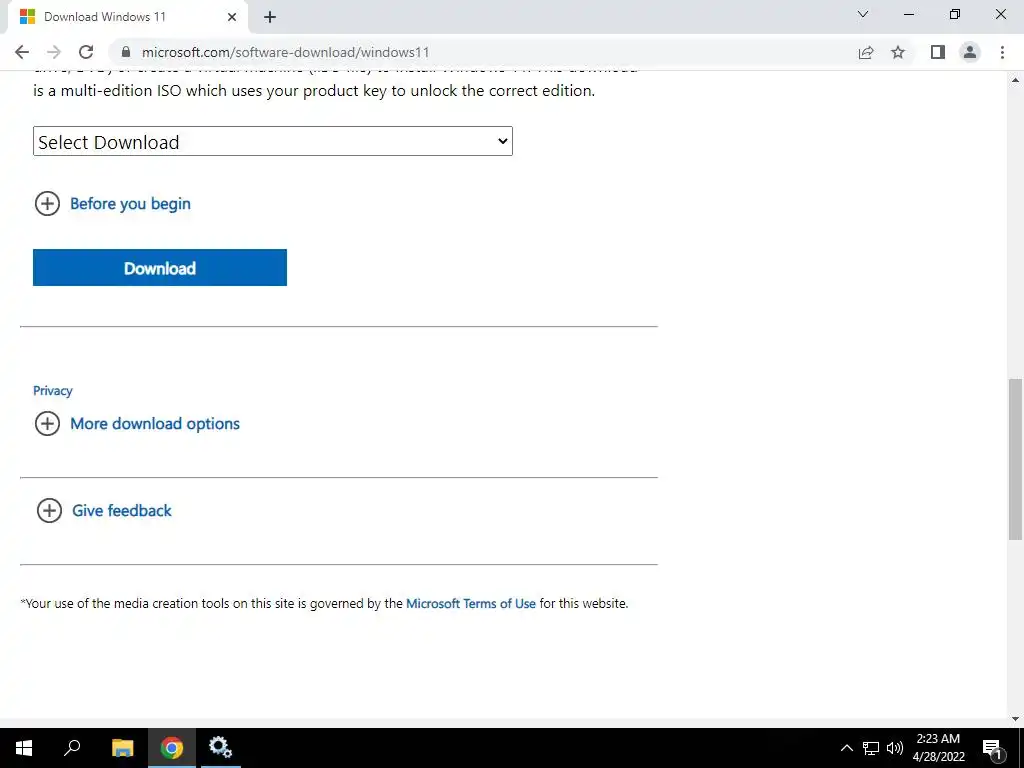Click the taskbar clock and date
This screenshot has width=1024, height=768.
[938, 748]
